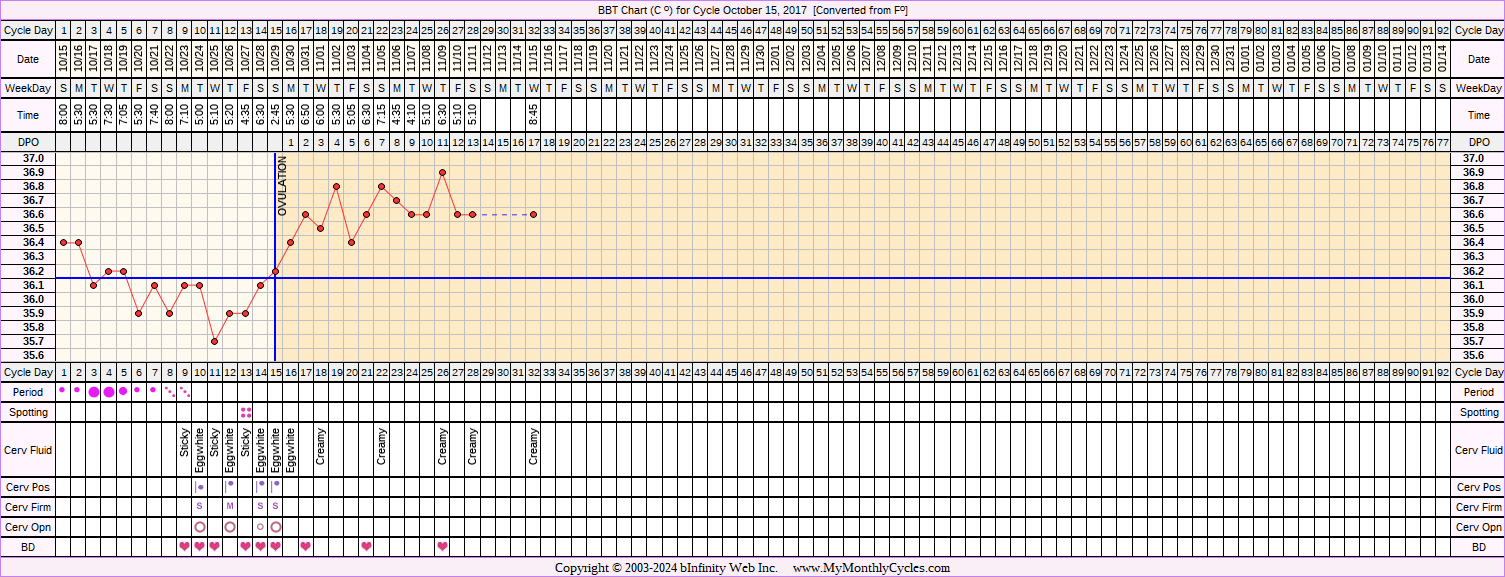Click the small cervical opening circle on day 14
The width and height of the screenshot is (1505, 577).
pos(260,527)
